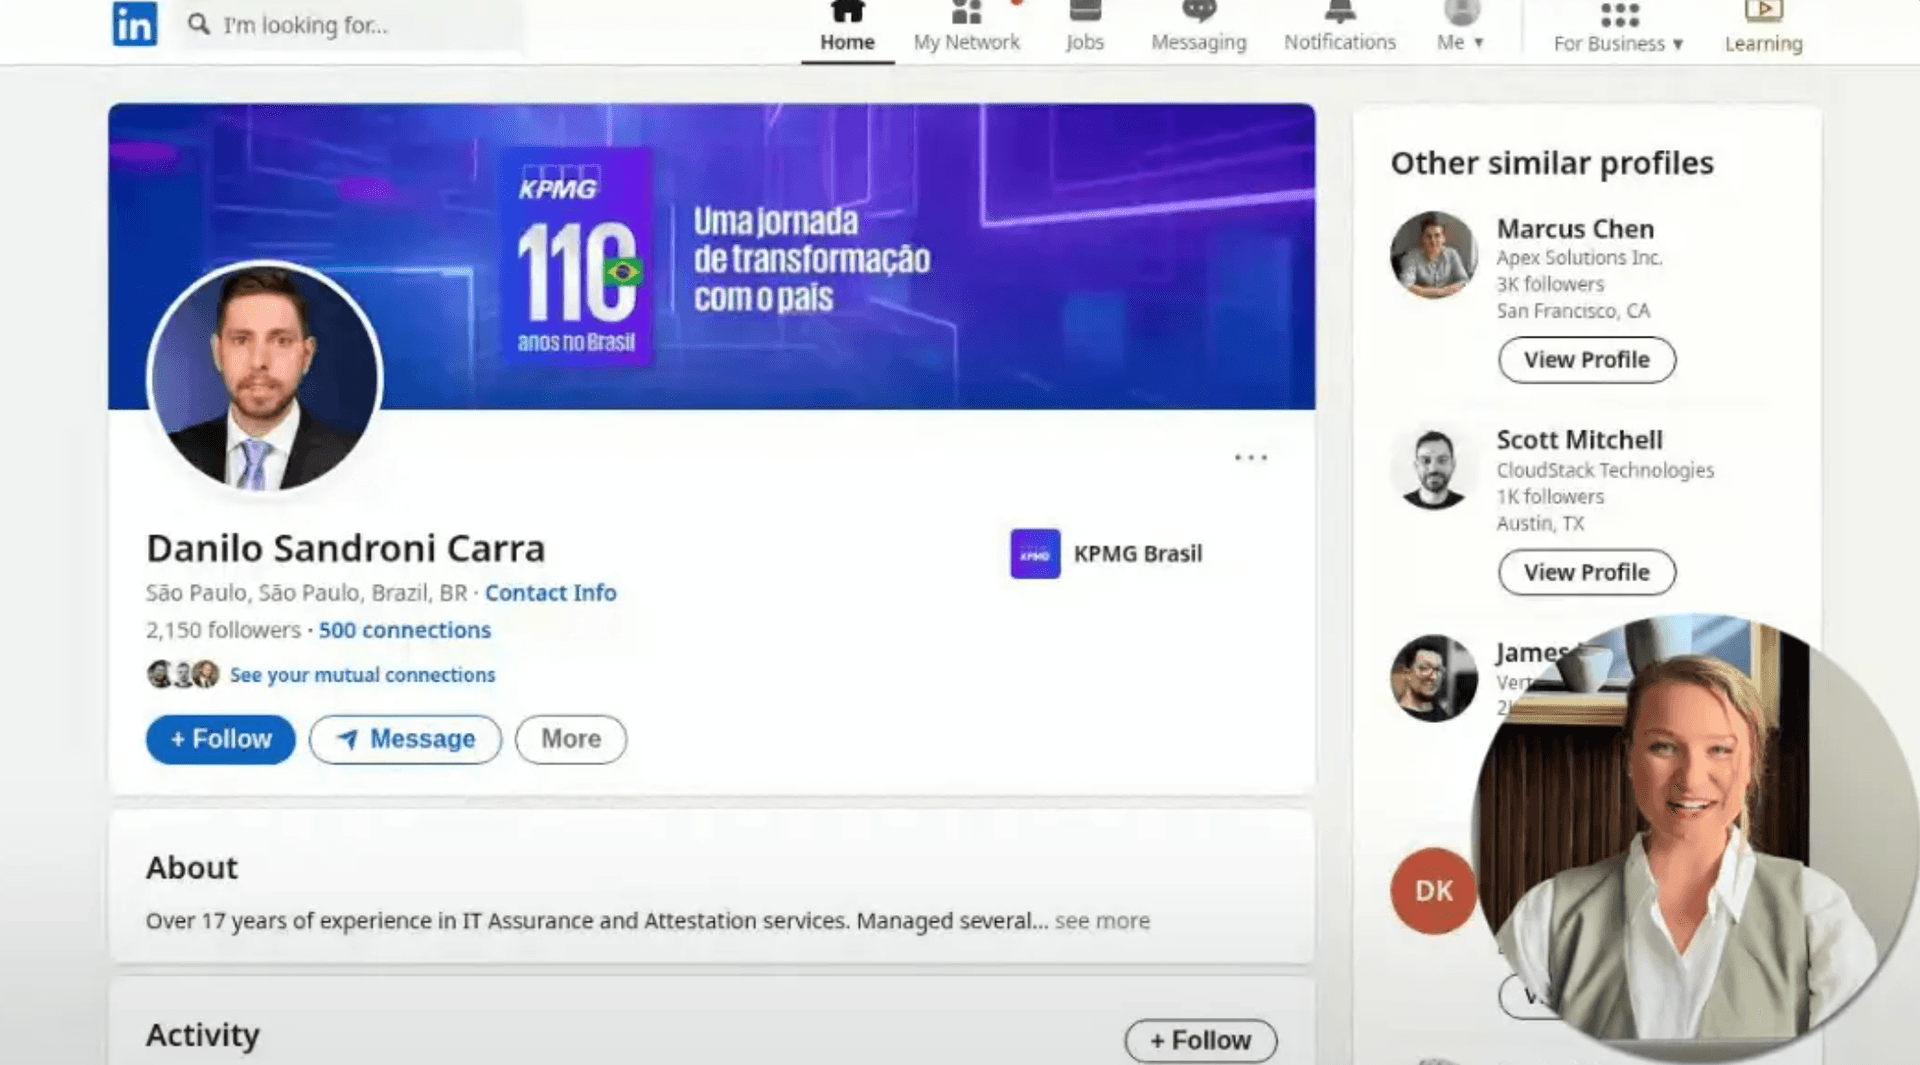The image size is (1920, 1065).
Task: Open the Jobs section
Action: (1084, 28)
